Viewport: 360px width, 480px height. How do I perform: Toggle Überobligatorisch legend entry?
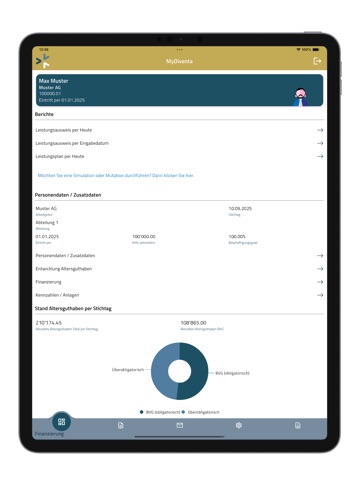coord(201,412)
